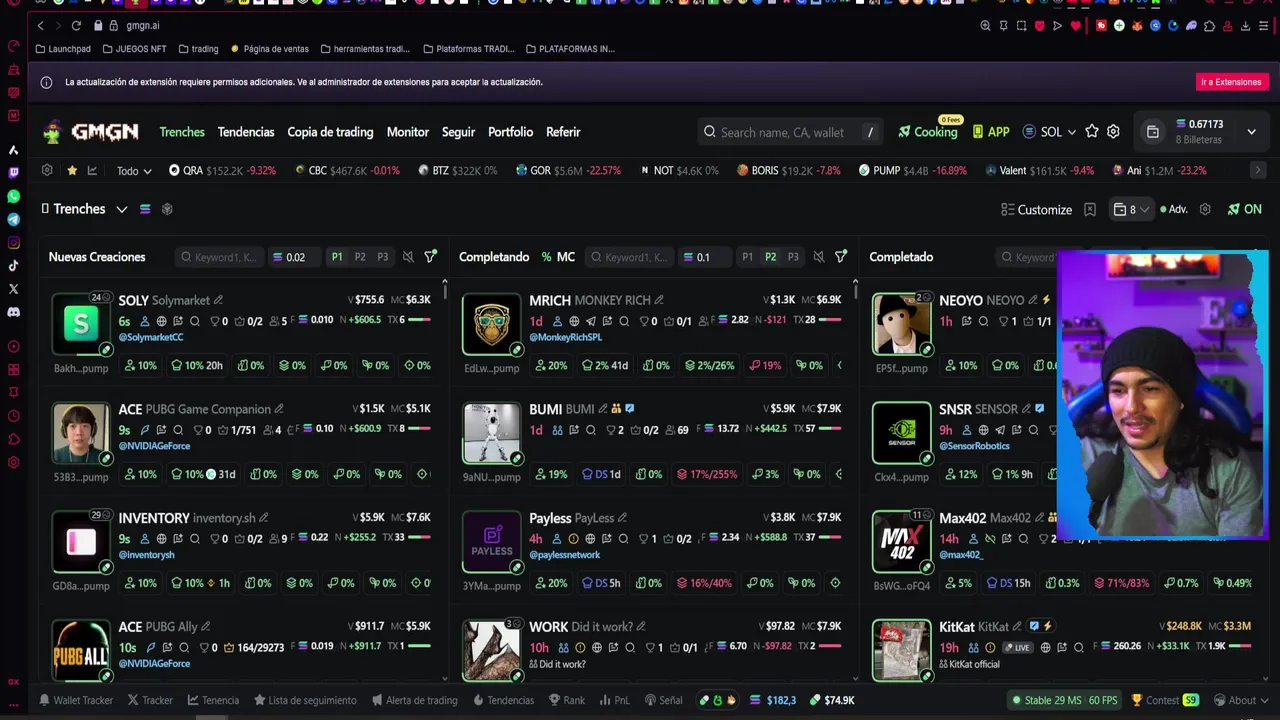1280x720 pixels.
Task: Open TikTok from the browser sidebar
Action: [13, 266]
